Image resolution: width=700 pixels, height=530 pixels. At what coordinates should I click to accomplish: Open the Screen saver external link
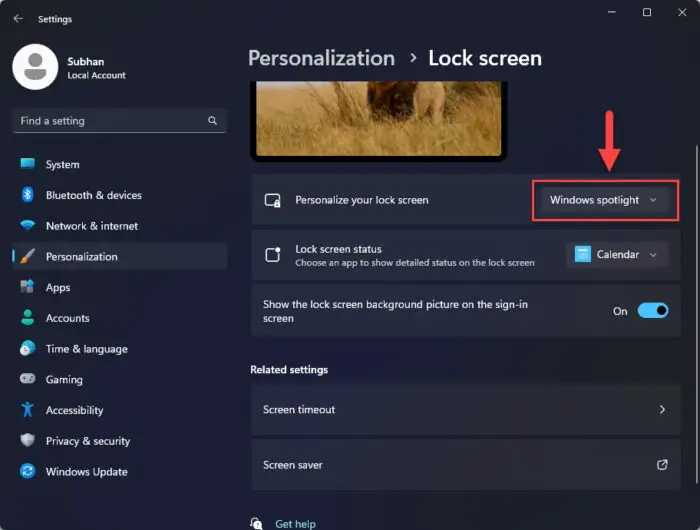coord(661,465)
